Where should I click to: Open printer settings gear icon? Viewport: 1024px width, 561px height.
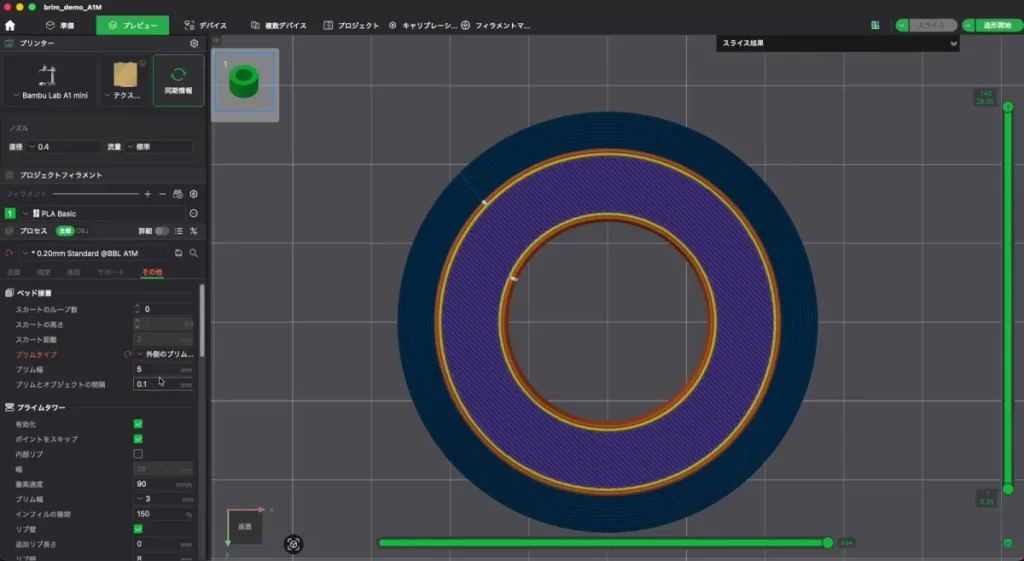194,43
